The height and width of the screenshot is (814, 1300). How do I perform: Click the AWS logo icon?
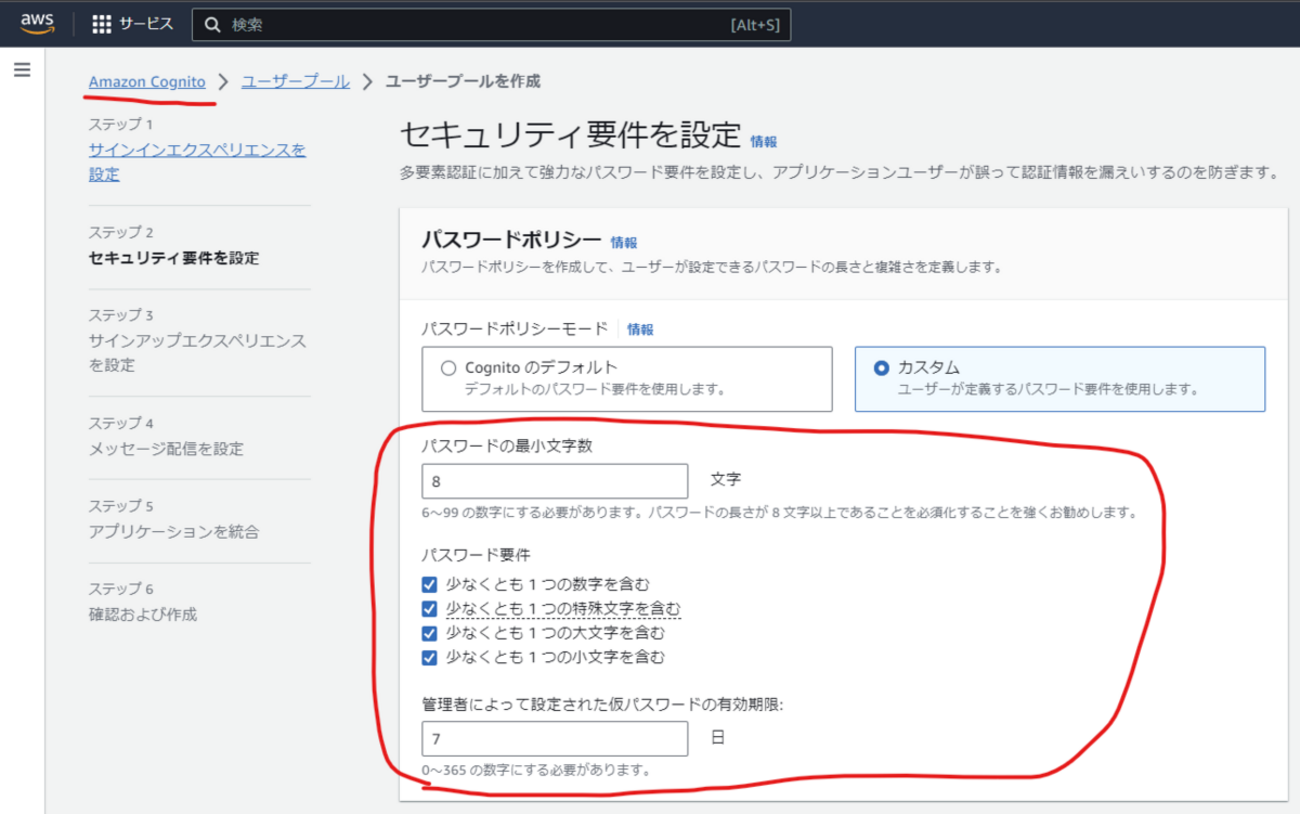click(37, 24)
